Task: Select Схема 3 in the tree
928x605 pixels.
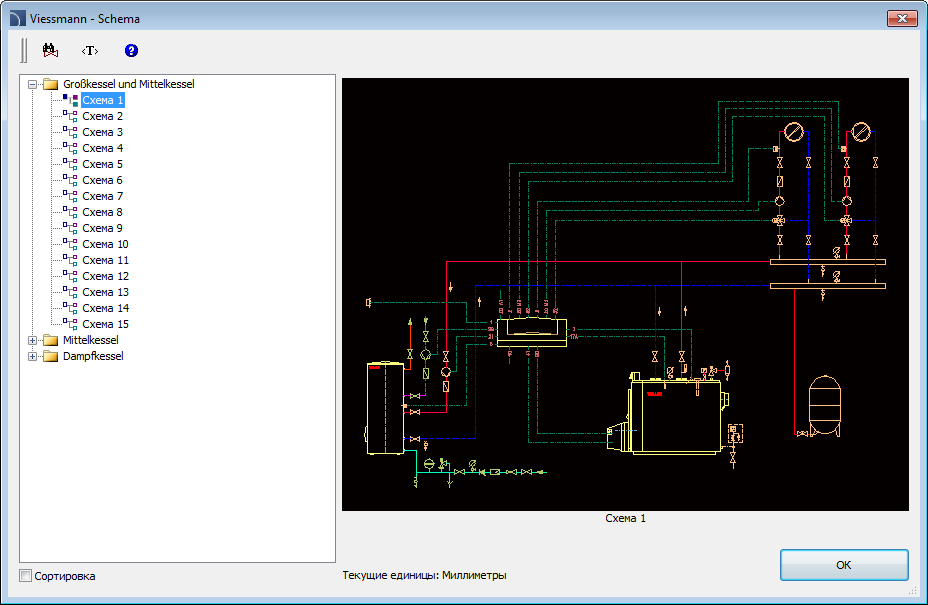Action: coord(102,132)
